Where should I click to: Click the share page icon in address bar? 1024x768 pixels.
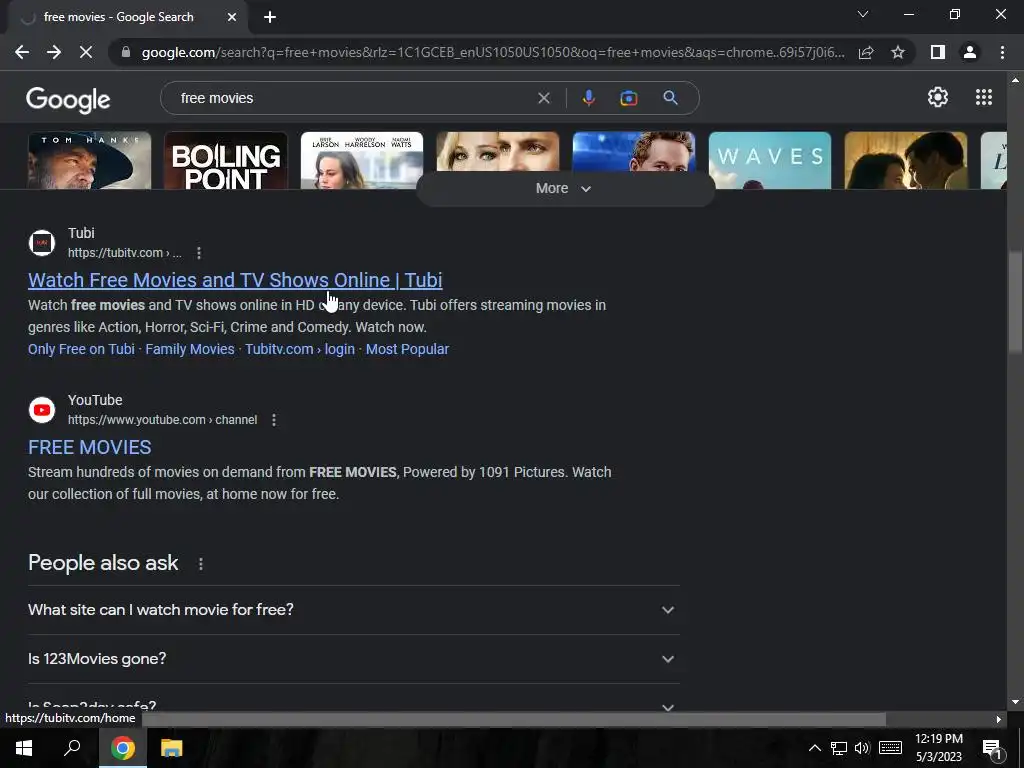tap(866, 52)
